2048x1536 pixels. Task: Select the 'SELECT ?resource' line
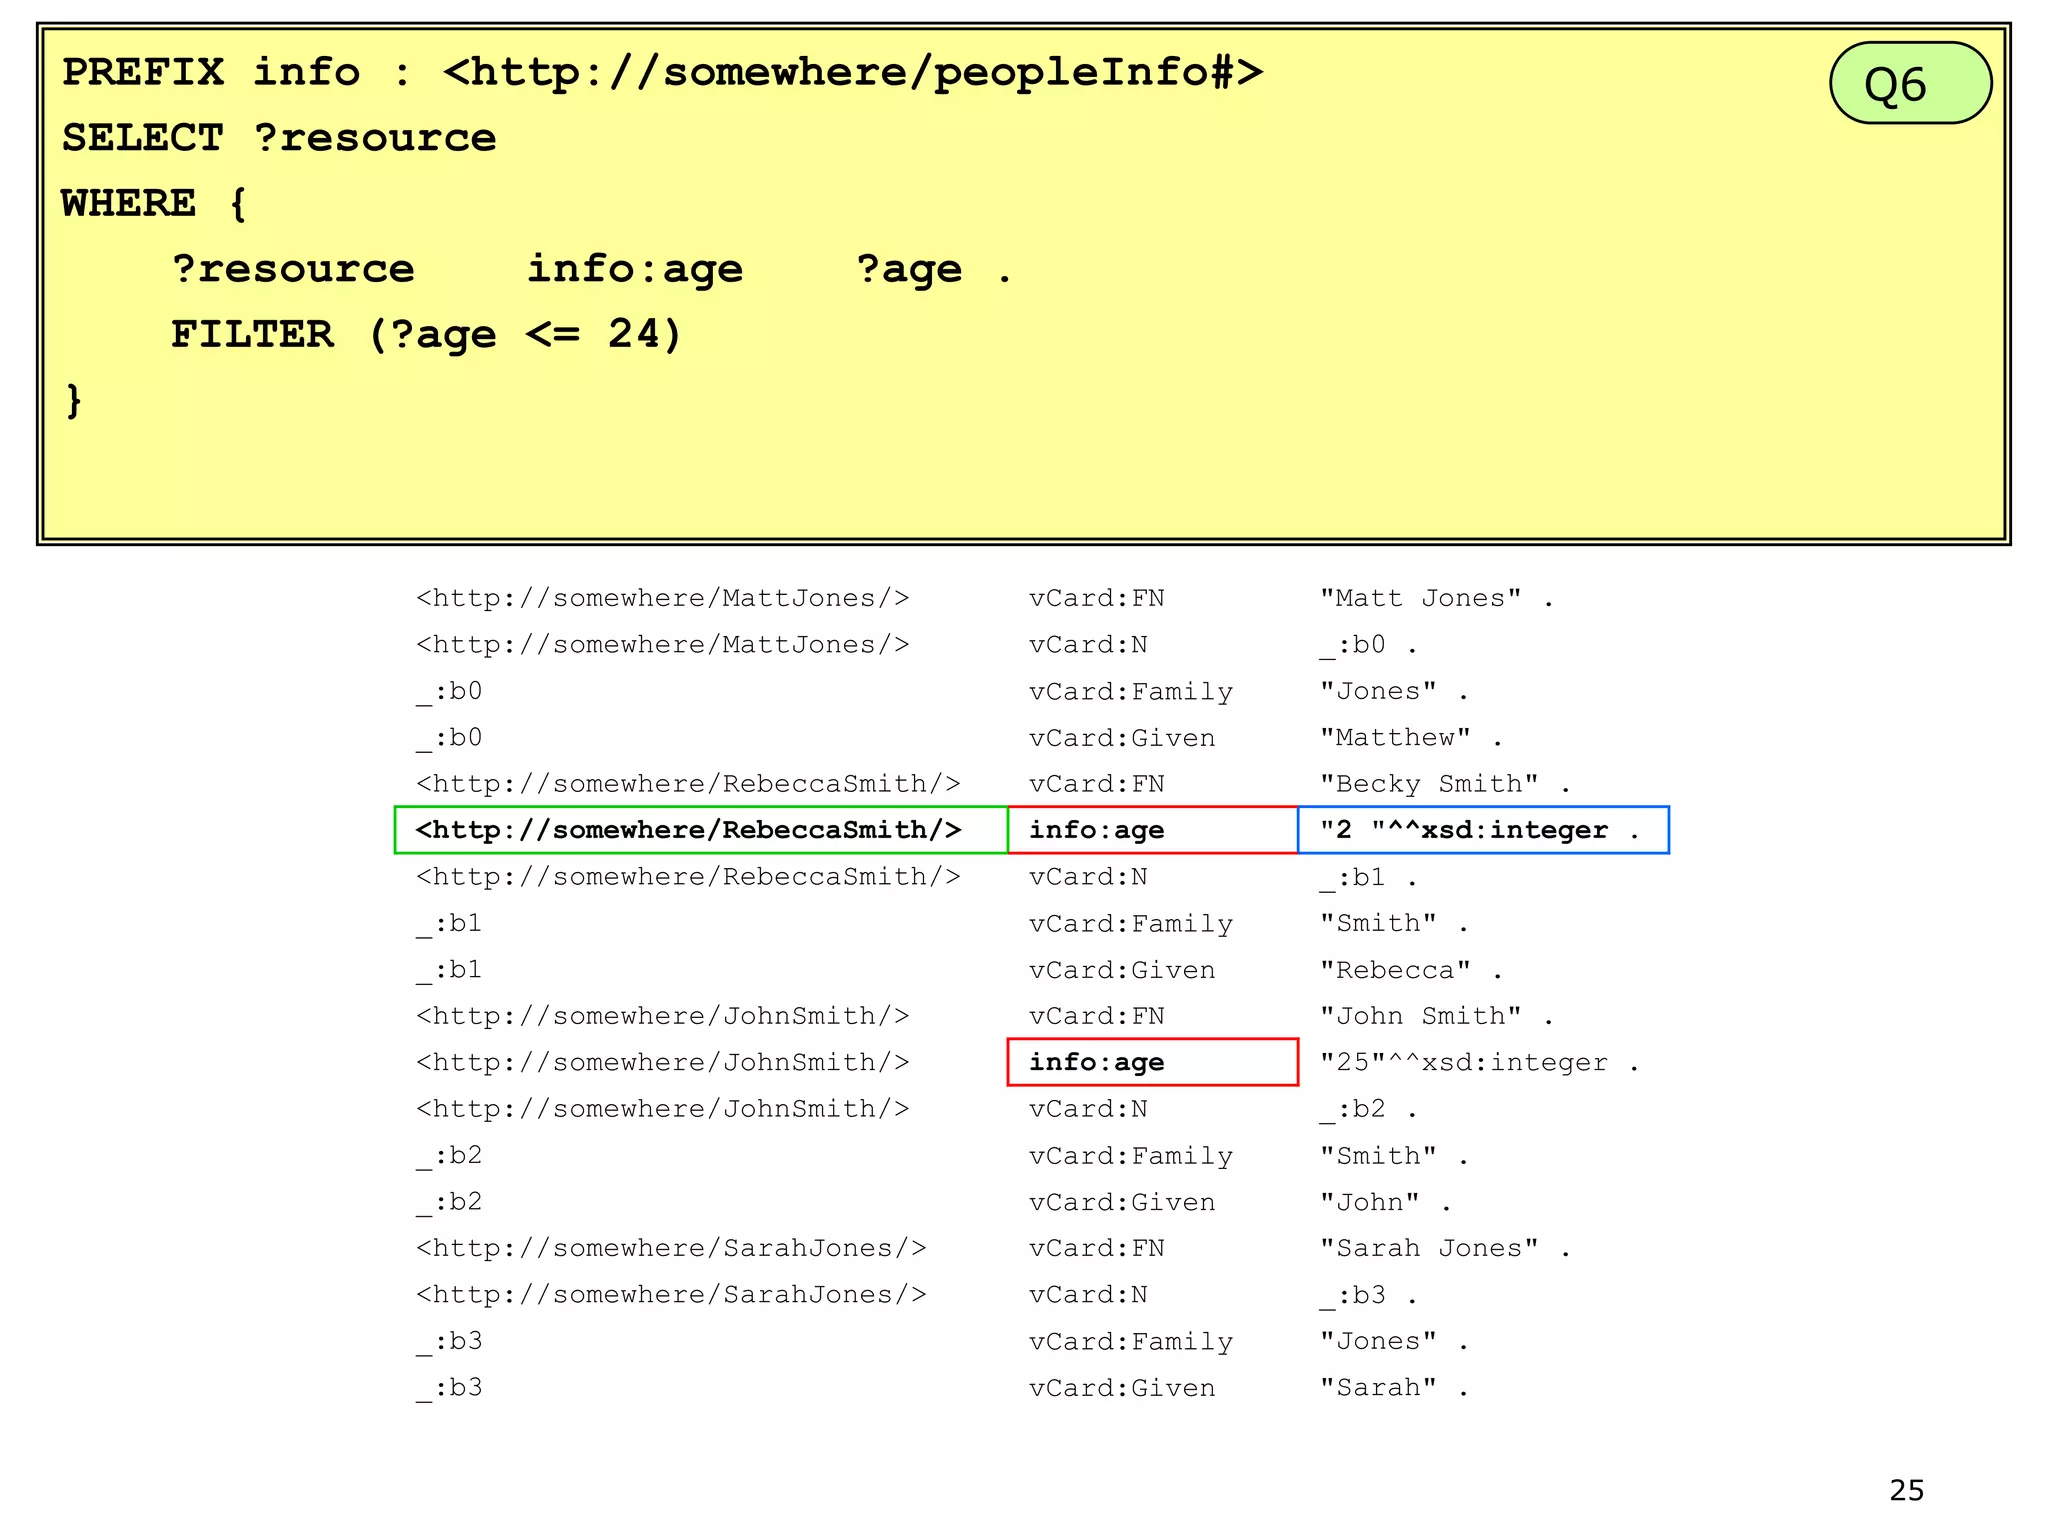[x=279, y=138]
